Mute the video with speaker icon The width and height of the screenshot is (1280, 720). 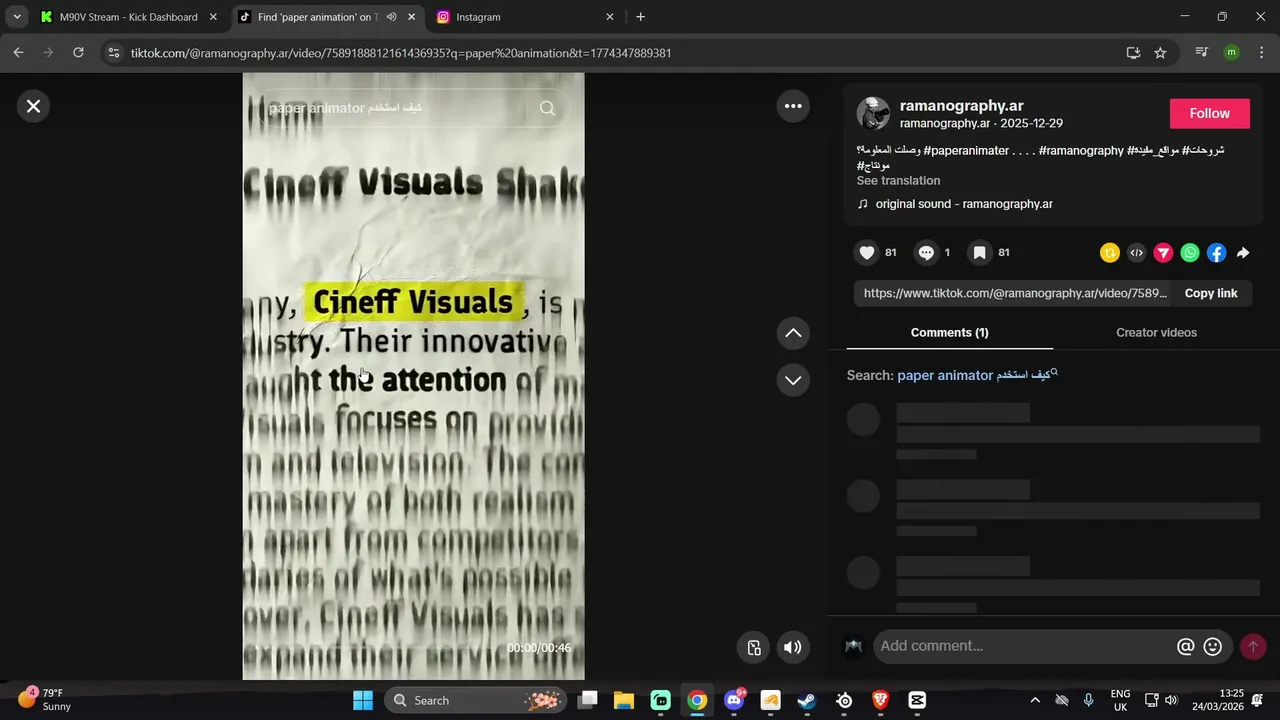[x=793, y=647]
